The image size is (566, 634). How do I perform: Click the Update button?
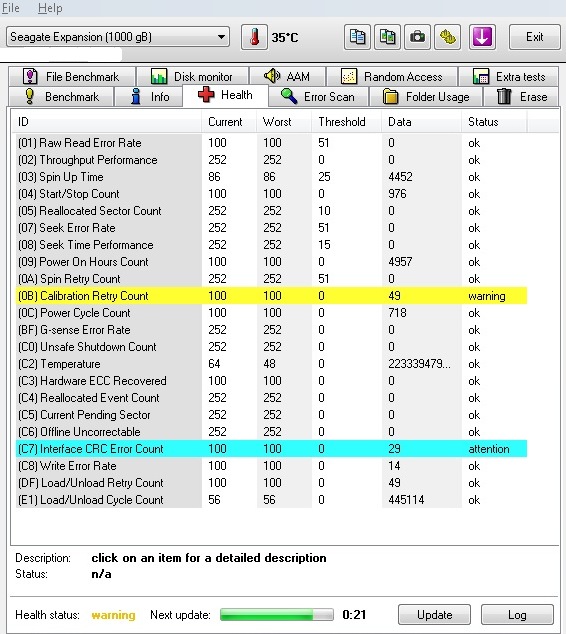(x=435, y=615)
